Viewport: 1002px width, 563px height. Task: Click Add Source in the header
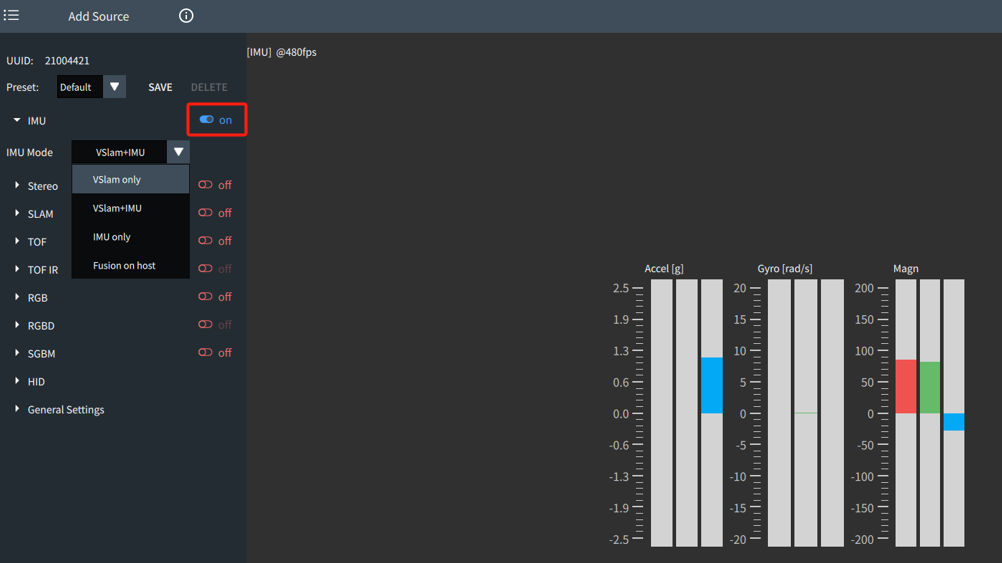(98, 17)
